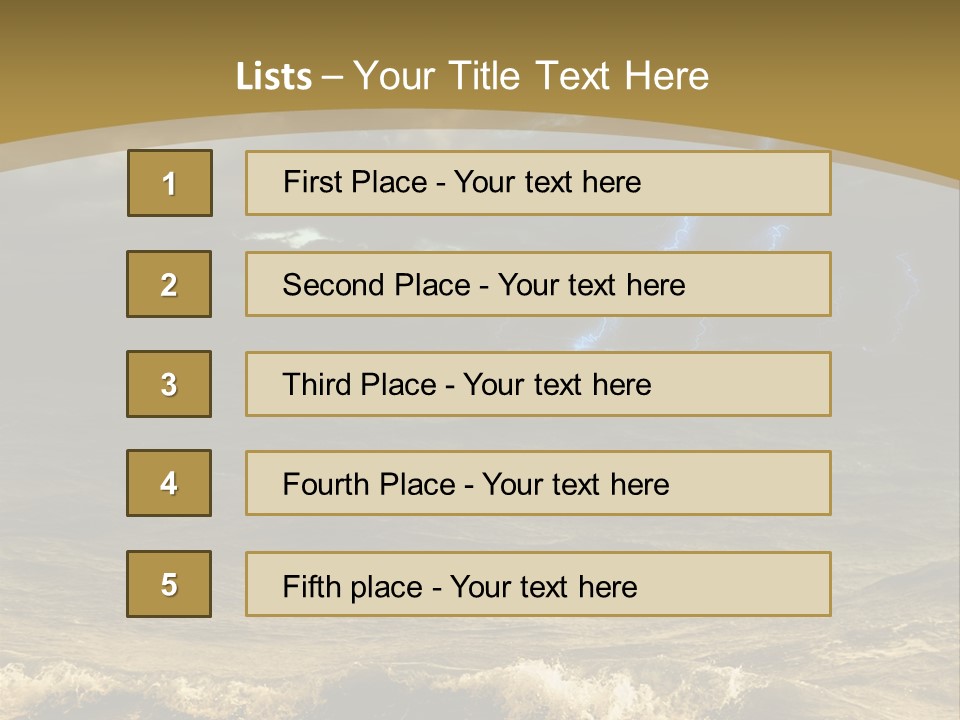Click the "Fifth place" text box

pyautogui.click(x=538, y=584)
